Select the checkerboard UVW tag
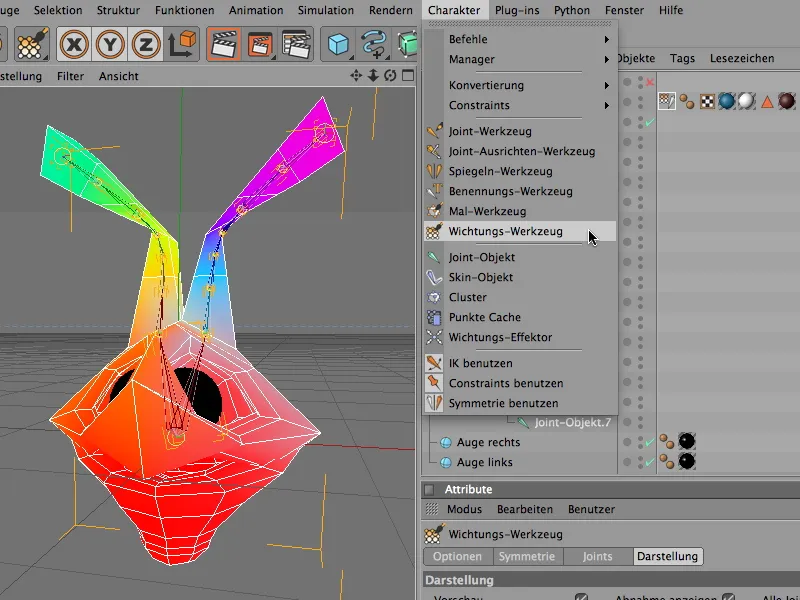The image size is (800, 600). point(707,102)
